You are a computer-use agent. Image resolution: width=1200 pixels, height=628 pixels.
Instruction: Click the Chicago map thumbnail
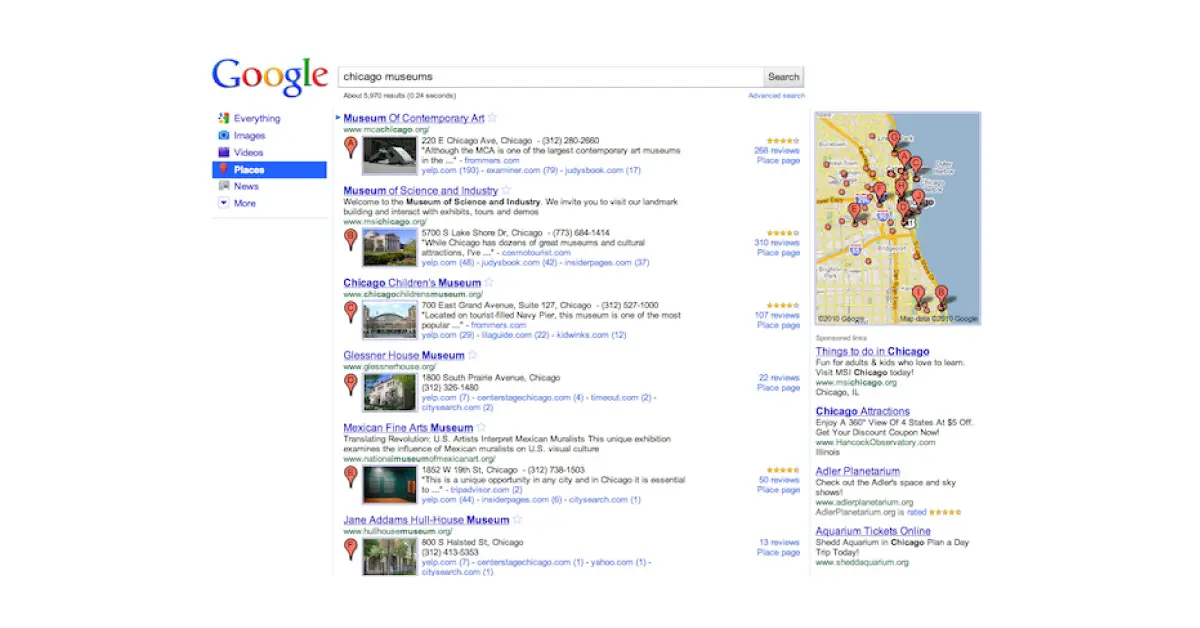[897, 218]
